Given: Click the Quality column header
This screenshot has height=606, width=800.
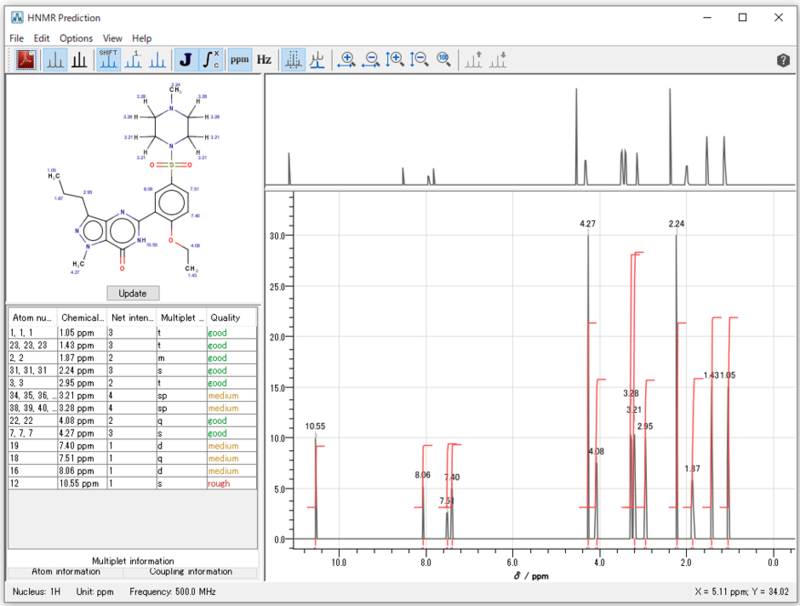Looking at the screenshot, I should click(x=232, y=317).
